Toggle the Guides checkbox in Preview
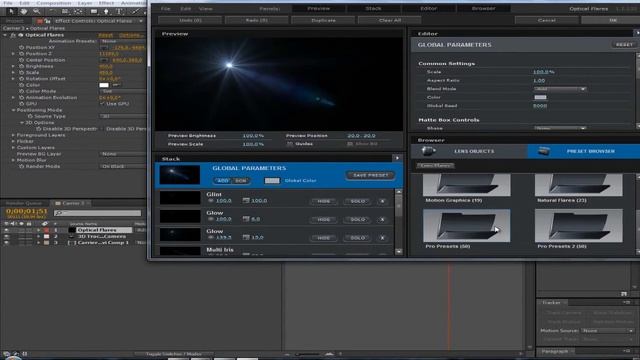The height and width of the screenshot is (360, 640). [289, 144]
